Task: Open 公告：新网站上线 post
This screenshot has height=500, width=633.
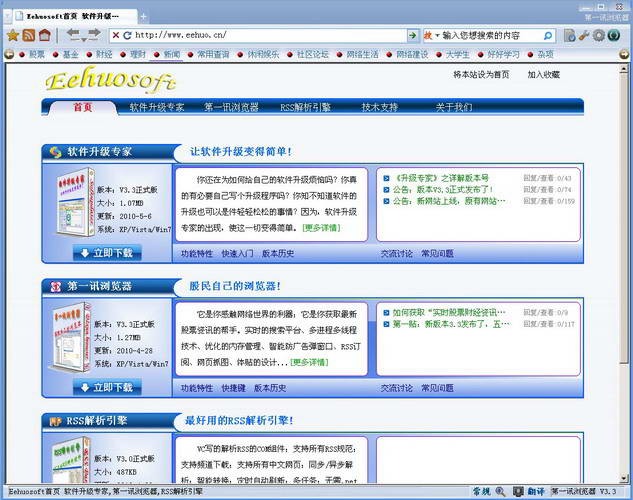Action: 449,201
